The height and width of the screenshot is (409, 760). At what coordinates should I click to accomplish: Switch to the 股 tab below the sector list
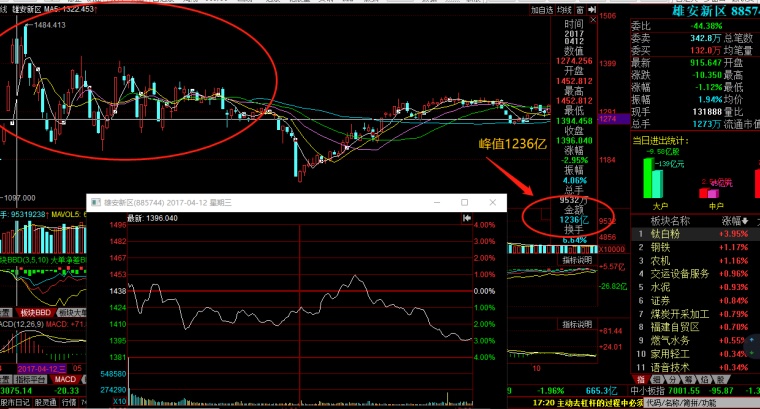[721, 379]
